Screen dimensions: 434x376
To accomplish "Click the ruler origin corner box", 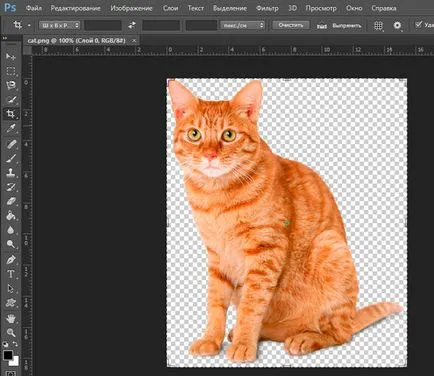I will [x=28, y=51].
